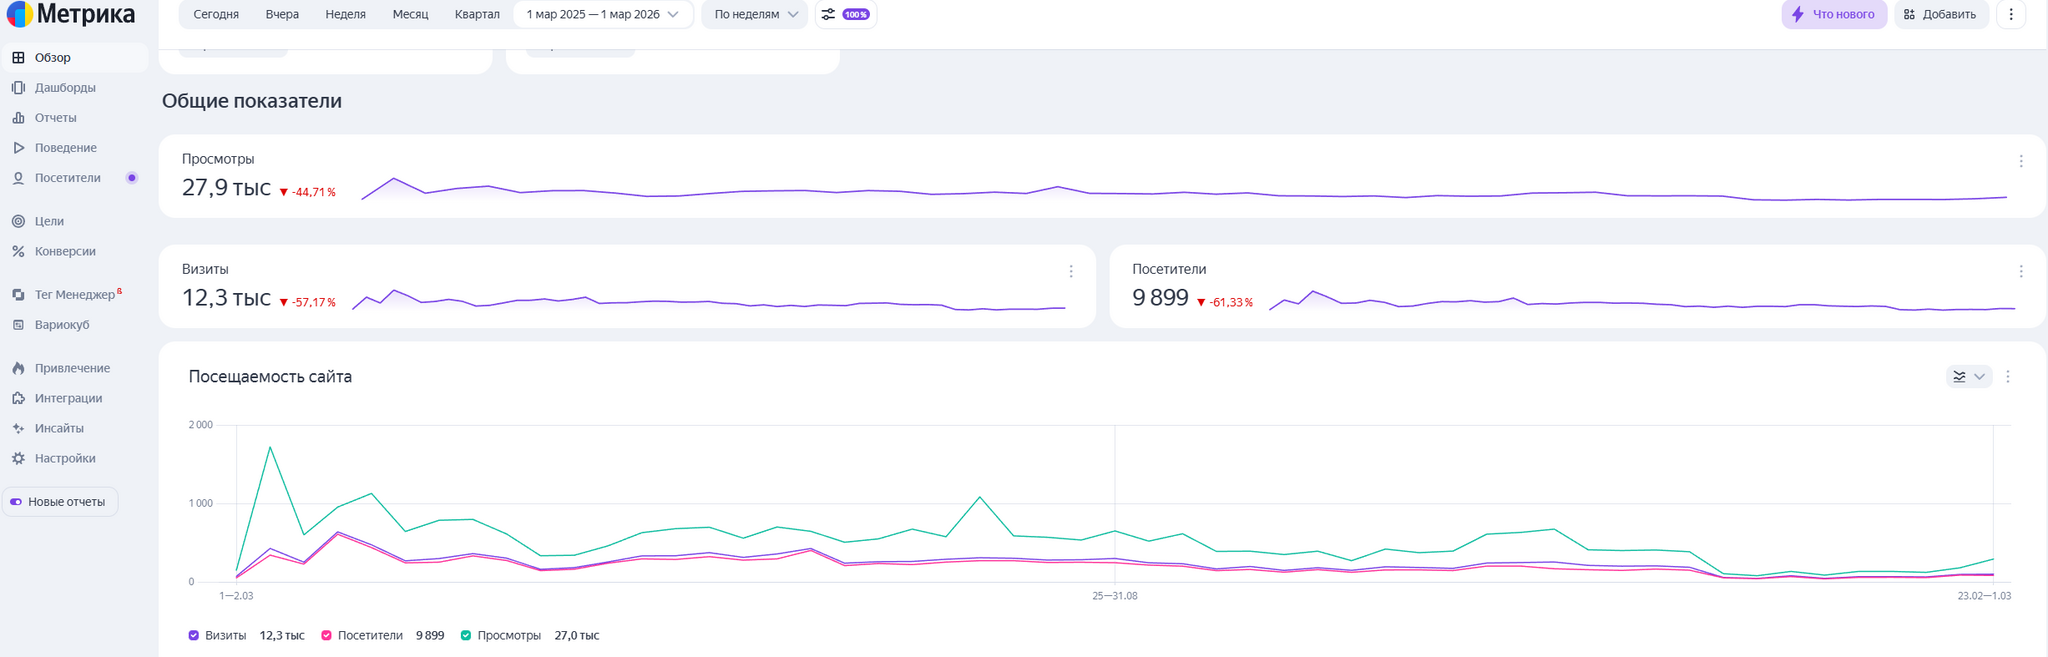2048x657 pixels.
Task: Open chart type dropdown in Посещаемость сайта
Action: click(x=1969, y=377)
